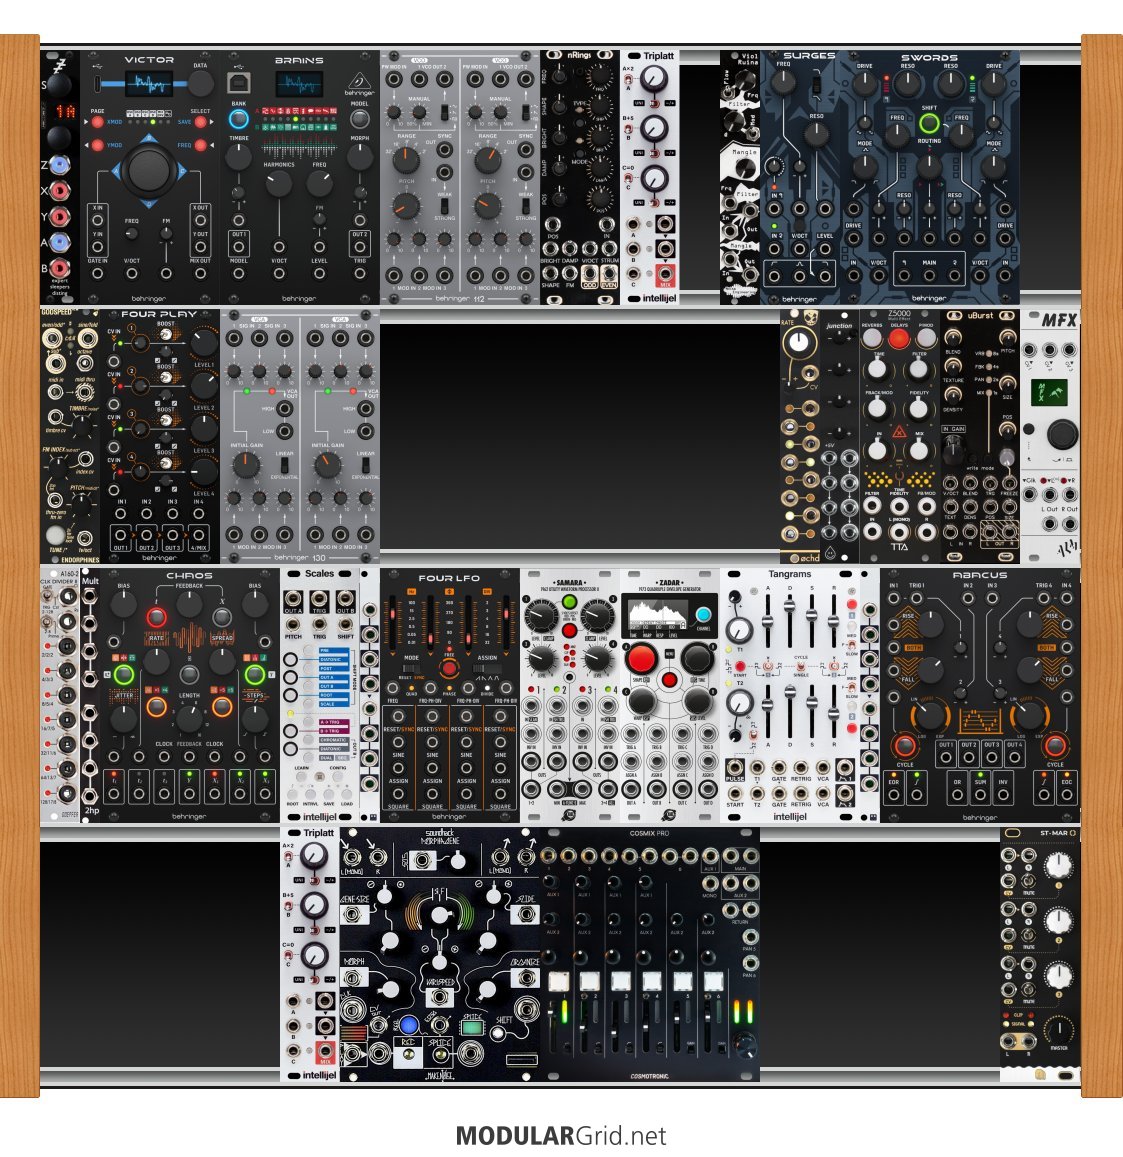Hit the red FREQ button on Victor
The height and width of the screenshot is (1157, 1123).
pyautogui.click(x=201, y=145)
